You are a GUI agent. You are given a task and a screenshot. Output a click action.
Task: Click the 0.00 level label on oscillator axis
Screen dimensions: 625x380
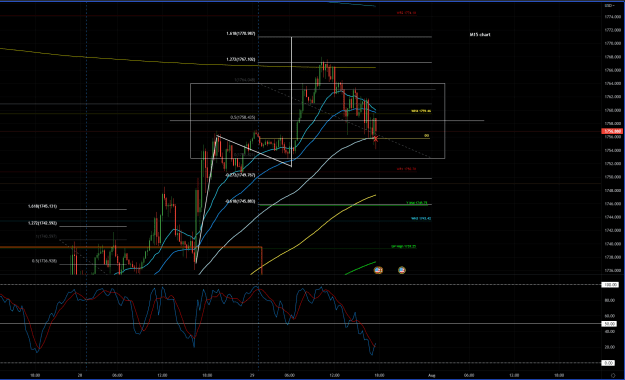click(x=609, y=363)
